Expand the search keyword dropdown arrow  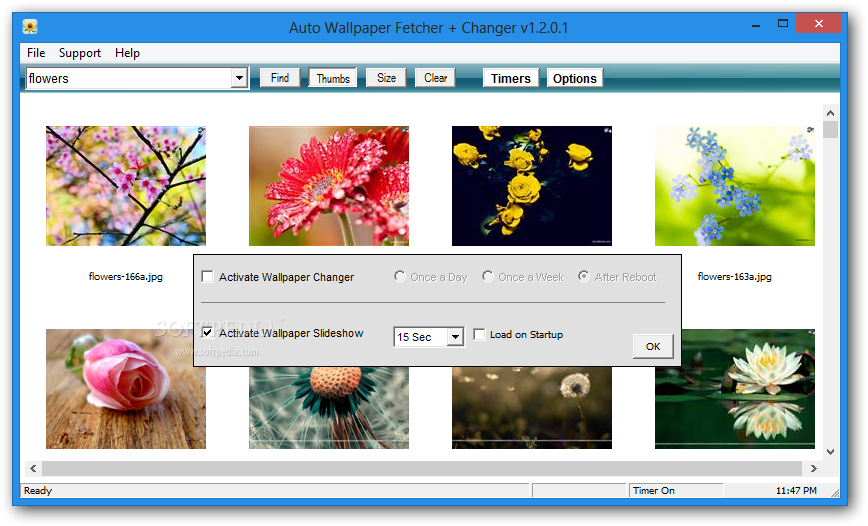239,78
